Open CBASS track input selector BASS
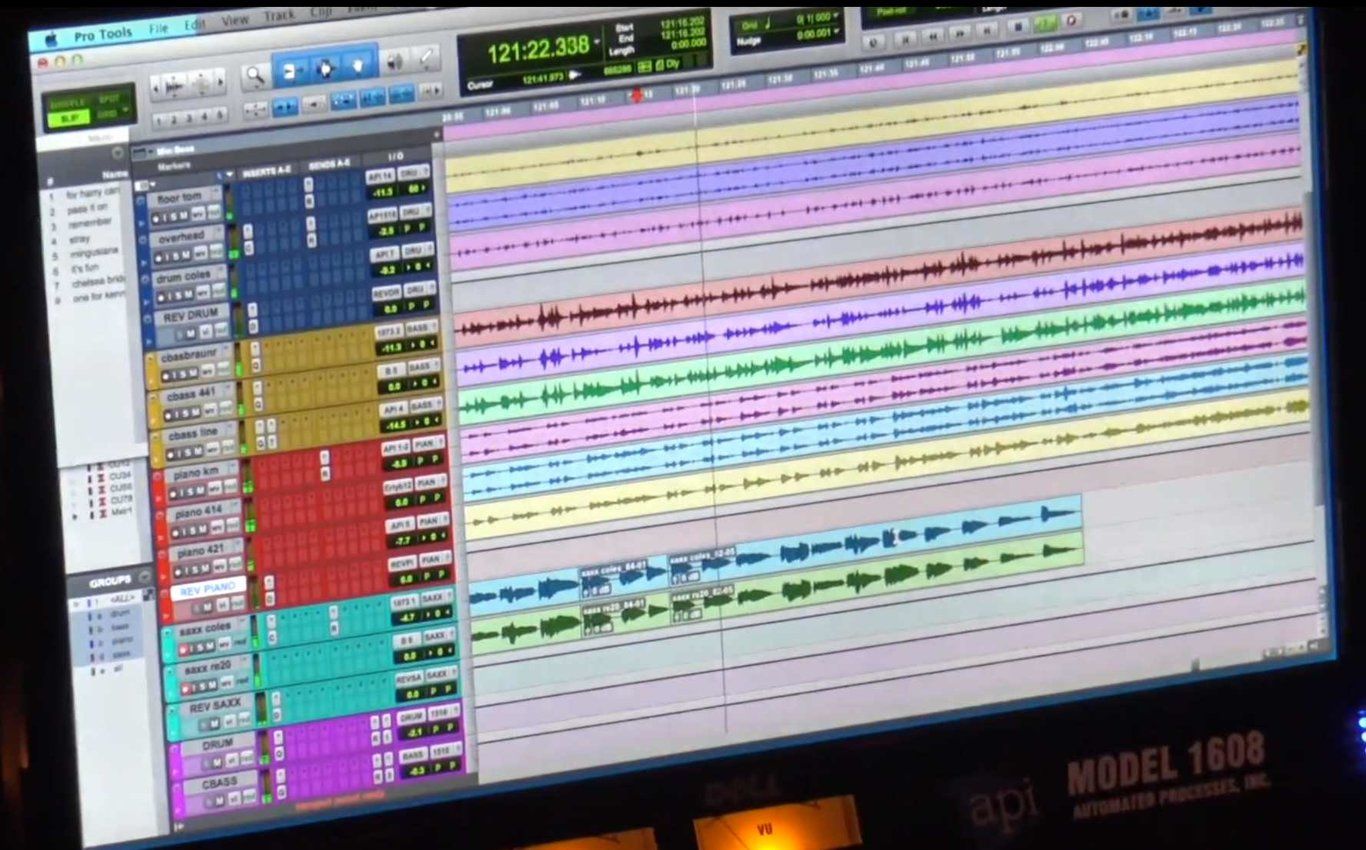The height and width of the screenshot is (850, 1366). point(413,755)
